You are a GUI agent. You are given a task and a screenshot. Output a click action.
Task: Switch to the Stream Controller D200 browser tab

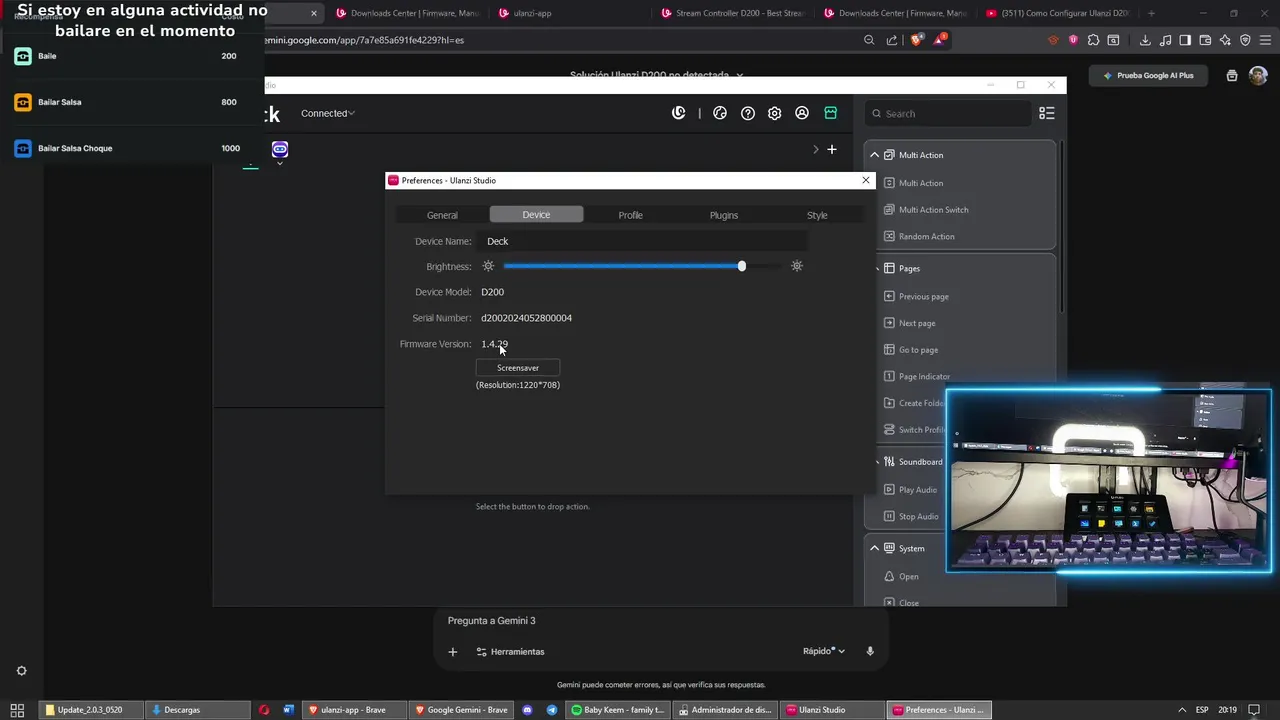coord(735,13)
